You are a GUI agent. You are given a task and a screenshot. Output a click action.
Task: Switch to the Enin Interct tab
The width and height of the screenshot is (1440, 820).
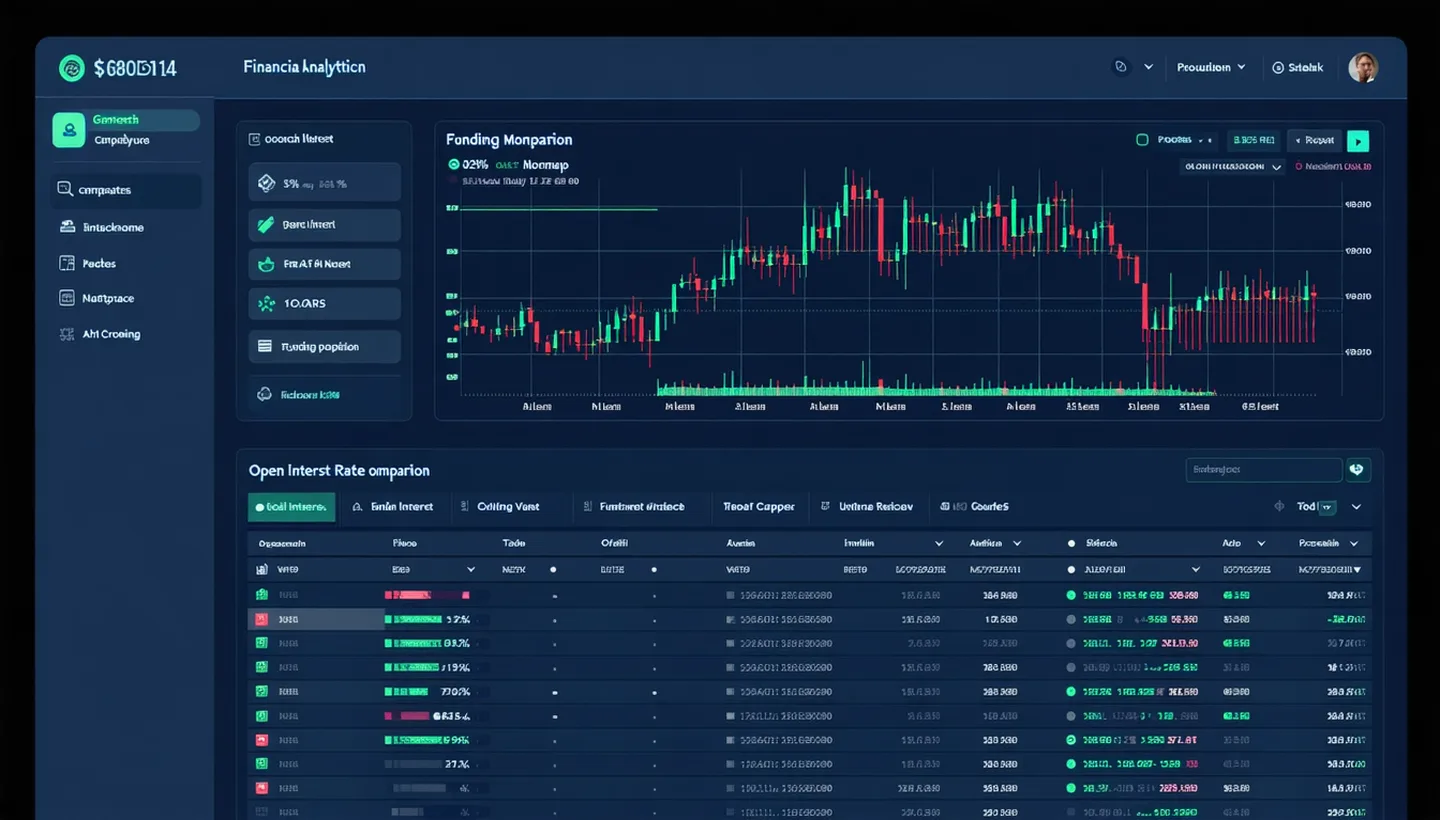394,507
